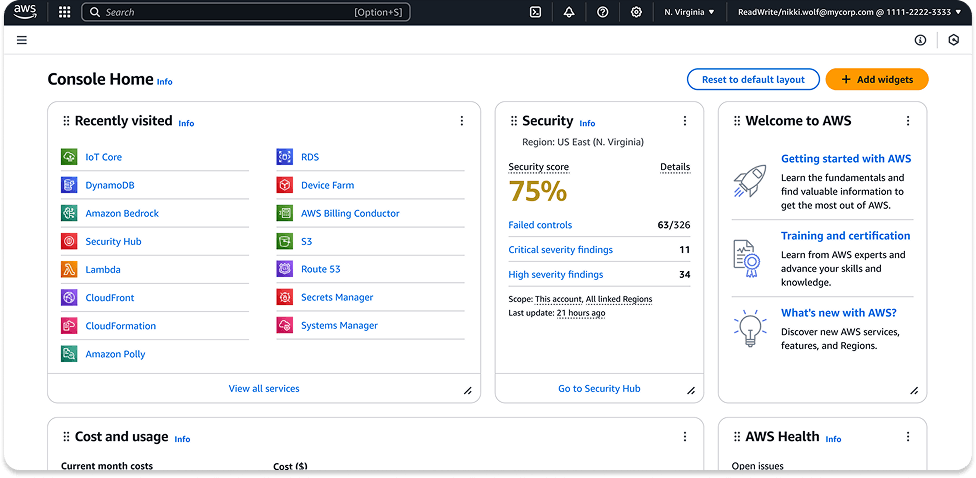The height and width of the screenshot is (478, 976).
Task: Launch CloudShell from the top bar
Action: tap(536, 13)
